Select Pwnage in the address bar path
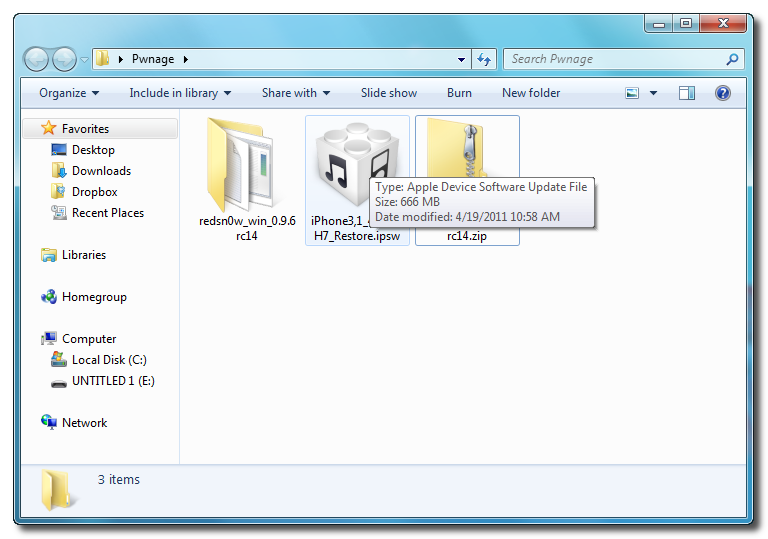Viewport: 768px width, 539px height. pyautogui.click(x=153, y=59)
